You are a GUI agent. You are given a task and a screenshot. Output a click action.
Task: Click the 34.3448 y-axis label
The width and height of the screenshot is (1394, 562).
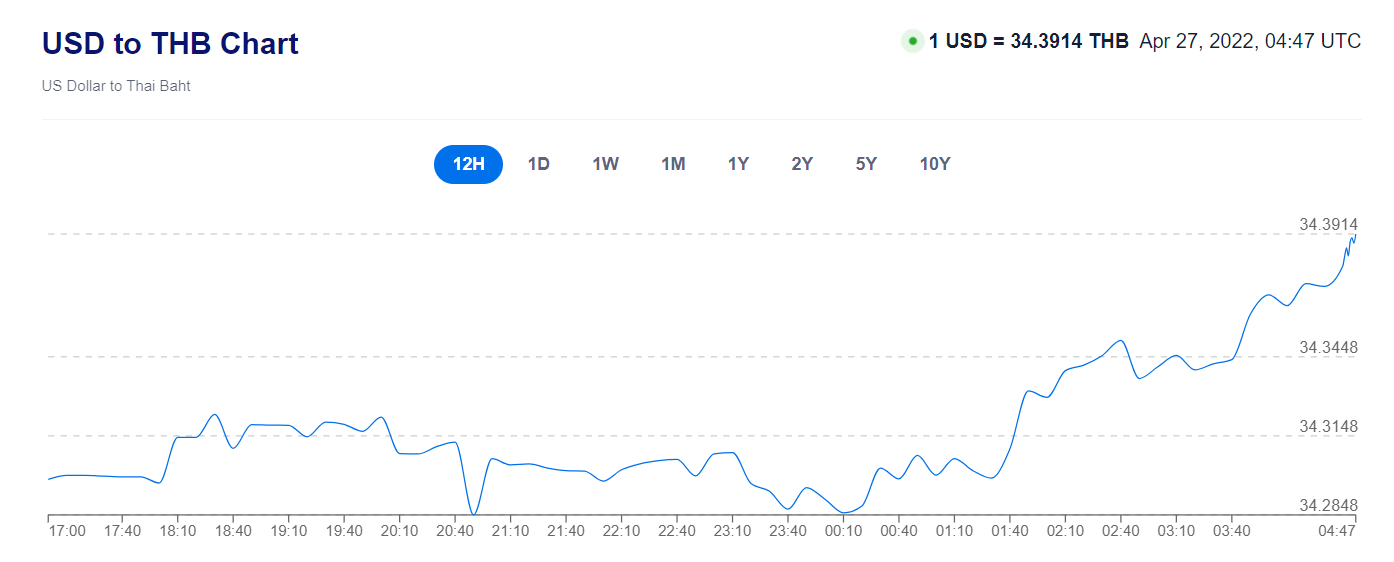click(1328, 348)
